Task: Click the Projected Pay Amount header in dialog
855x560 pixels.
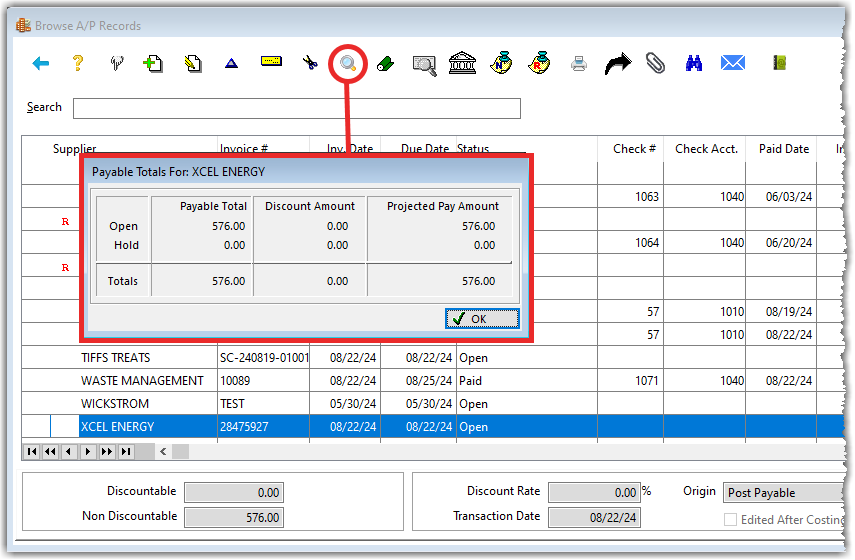Action: [443, 206]
